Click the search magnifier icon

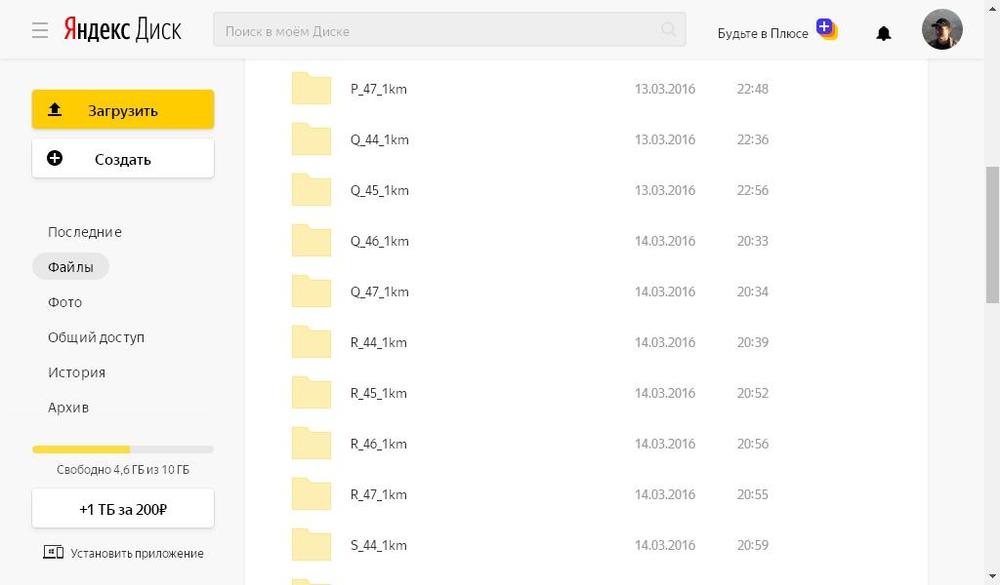pyautogui.click(x=669, y=30)
